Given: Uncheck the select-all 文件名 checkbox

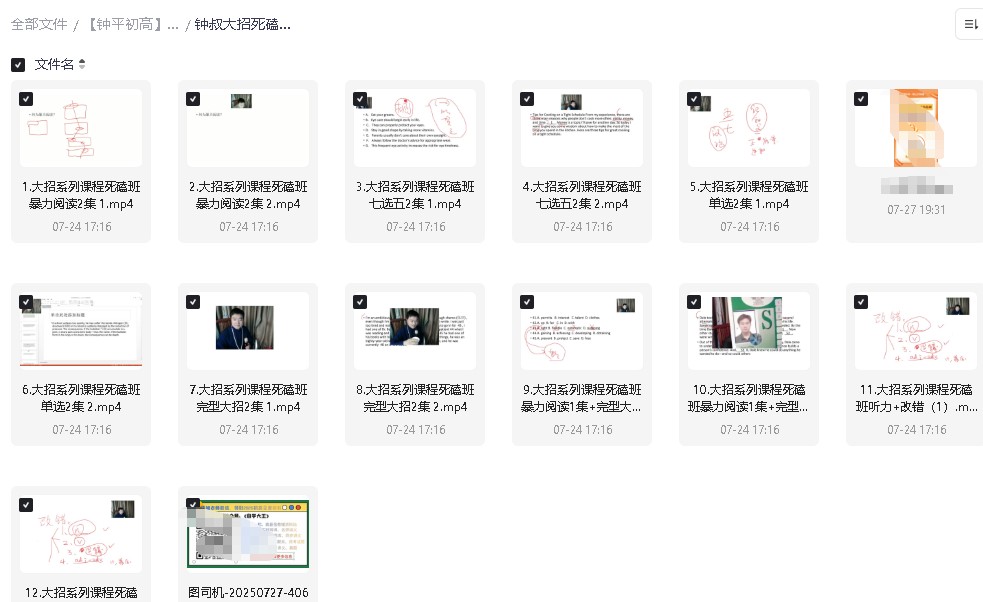Looking at the screenshot, I should 17,63.
